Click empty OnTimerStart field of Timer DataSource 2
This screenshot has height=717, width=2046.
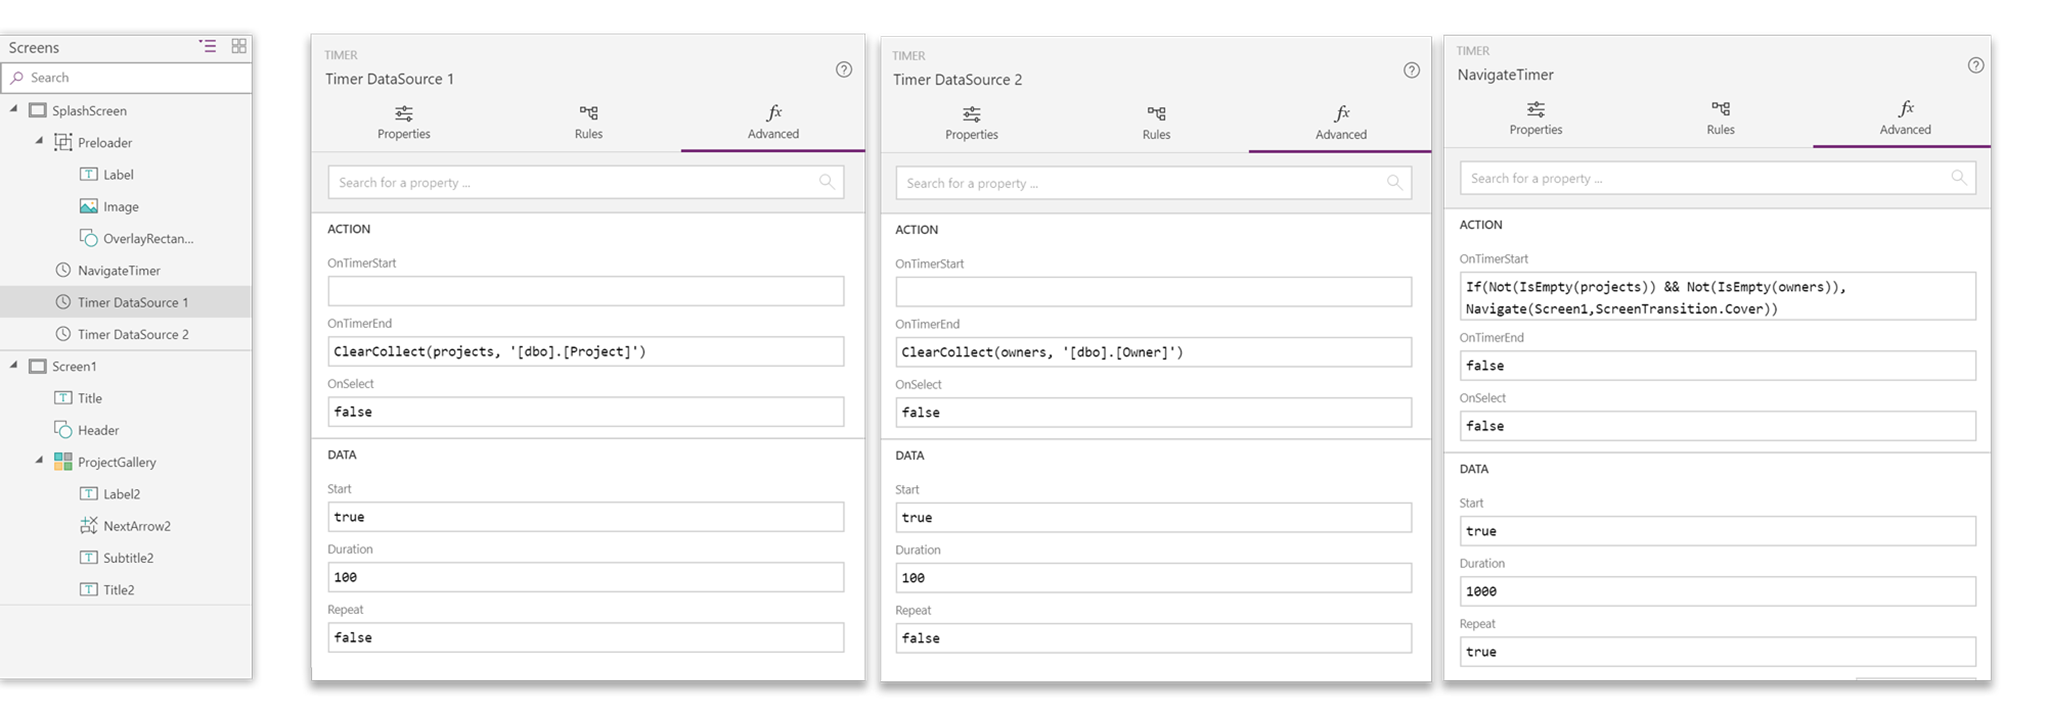[x=1154, y=292]
